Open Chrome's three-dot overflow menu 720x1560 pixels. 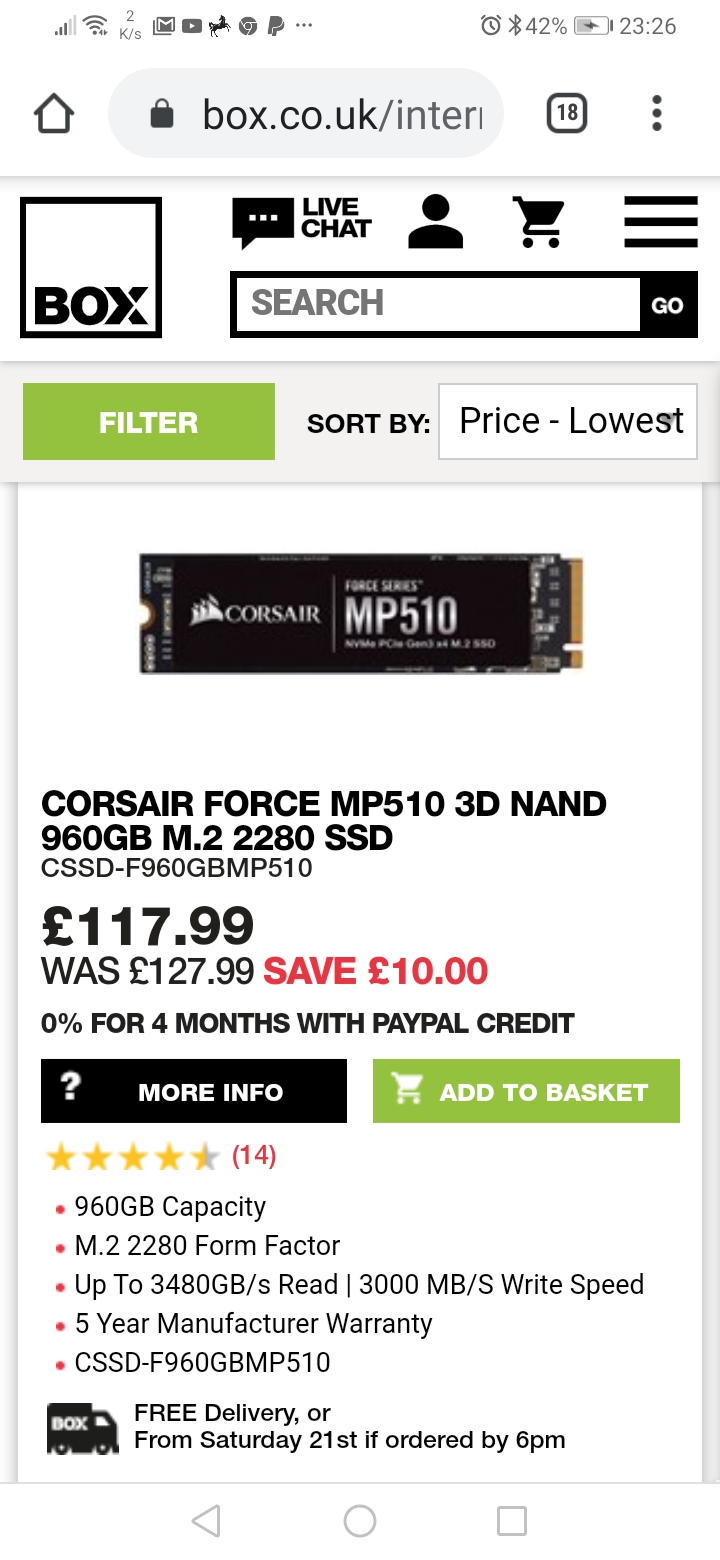[x=657, y=113]
